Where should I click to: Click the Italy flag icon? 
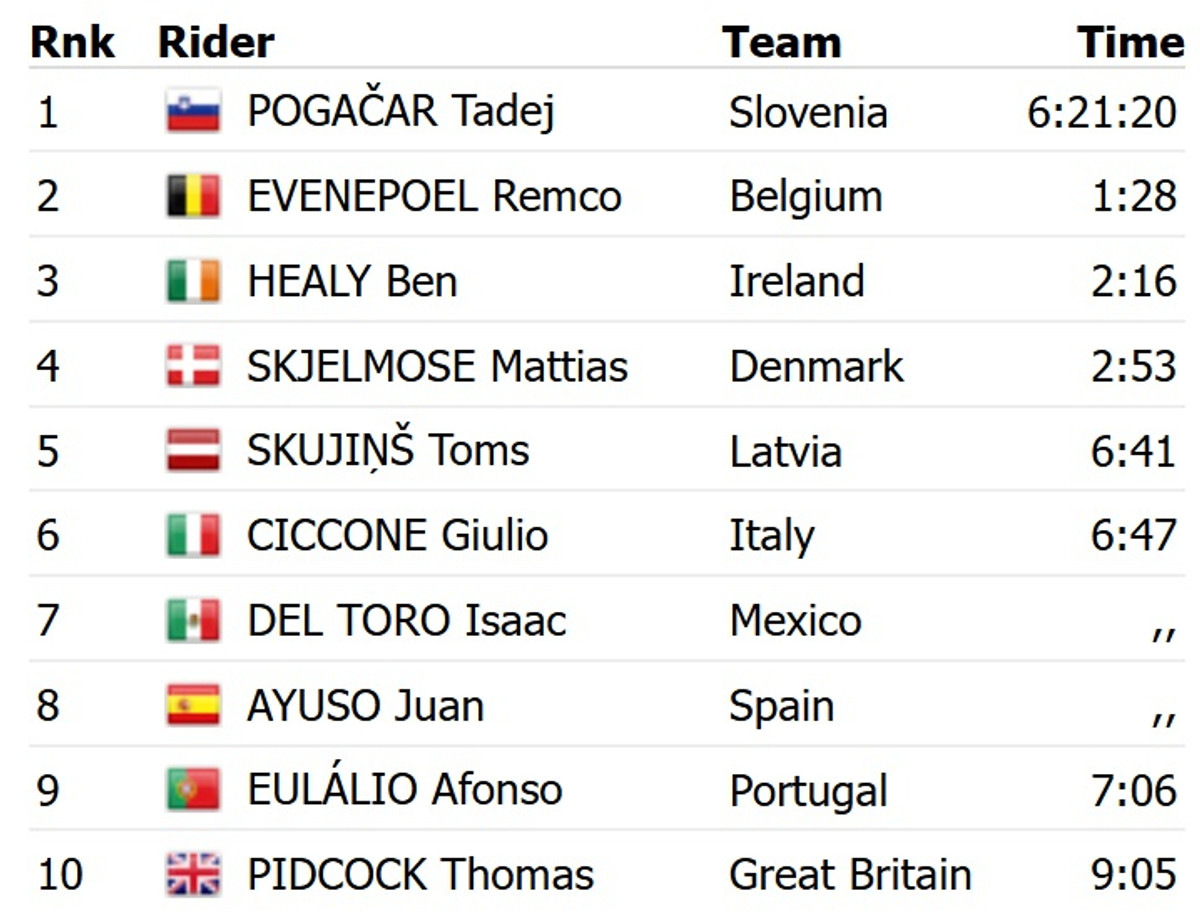click(x=193, y=536)
